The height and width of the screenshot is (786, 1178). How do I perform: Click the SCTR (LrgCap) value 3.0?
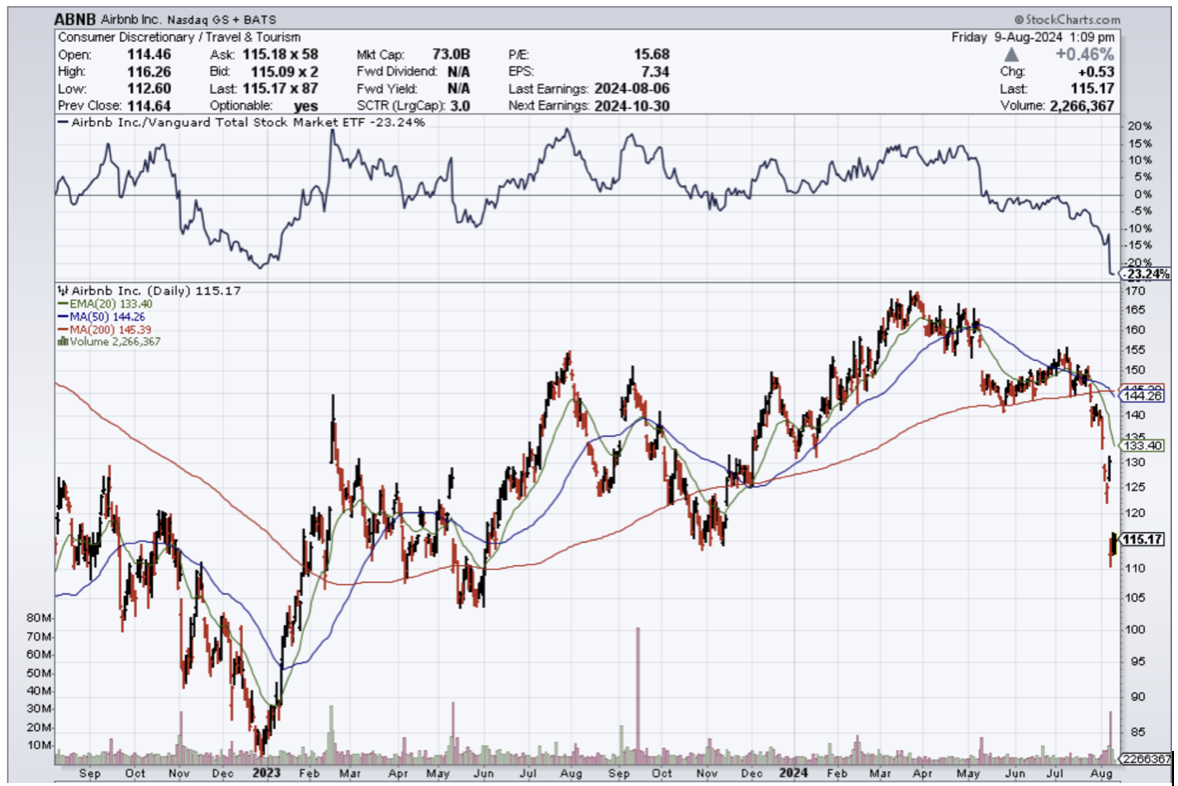tap(460, 105)
